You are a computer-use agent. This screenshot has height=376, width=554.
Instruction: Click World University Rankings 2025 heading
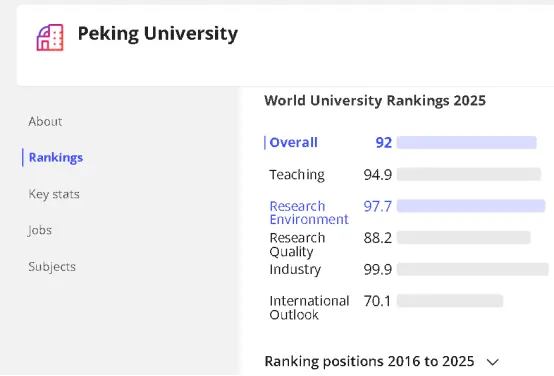click(375, 101)
